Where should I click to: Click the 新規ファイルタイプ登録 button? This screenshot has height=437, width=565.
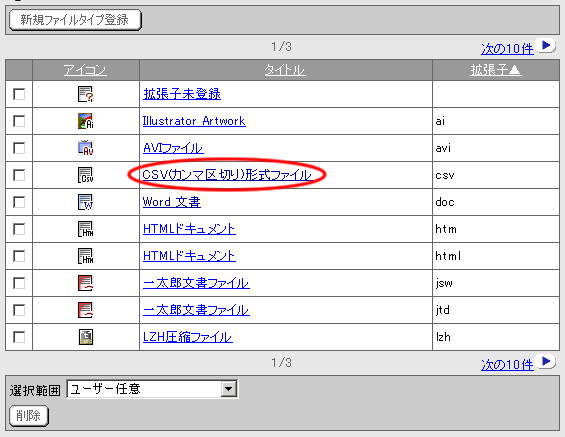coord(75,20)
